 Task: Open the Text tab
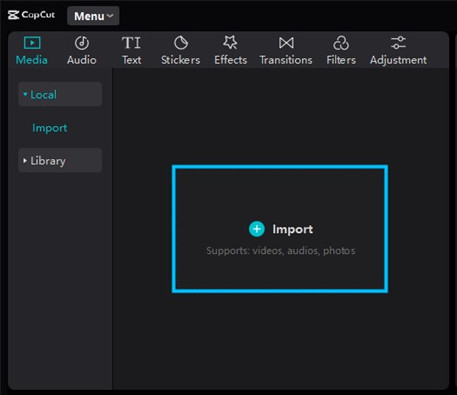tap(131, 51)
